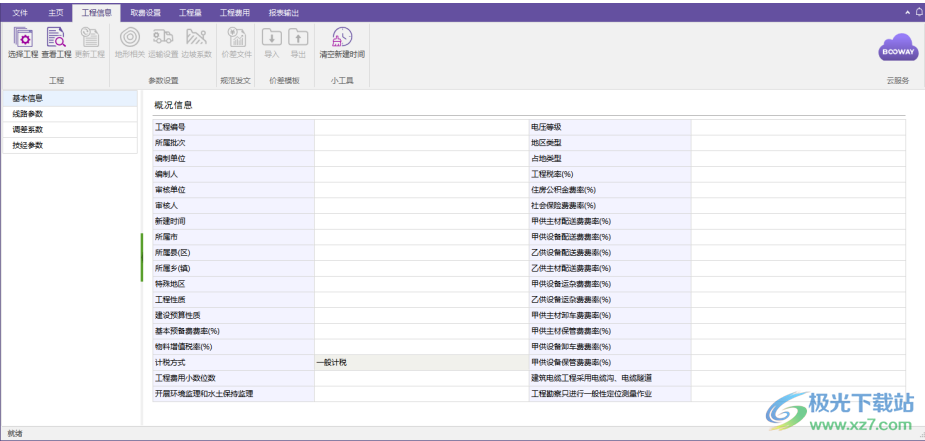Click the value field next to 工程编号
This screenshot has height=441, width=925.
[421, 127]
